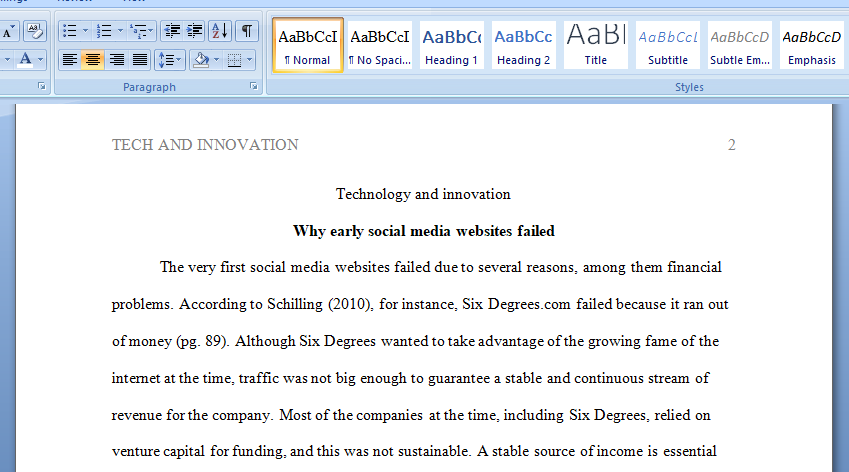Toggle Show/Hide paragraph marks
The image size is (849, 472).
(246, 31)
